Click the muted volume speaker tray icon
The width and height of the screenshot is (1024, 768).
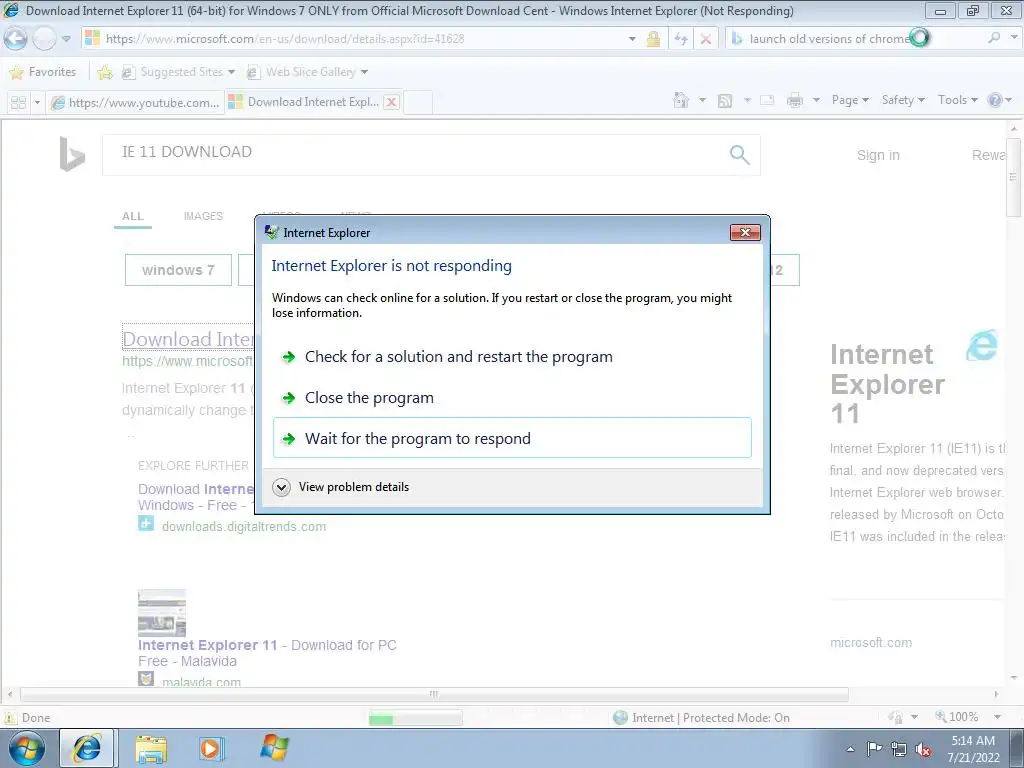coord(923,750)
